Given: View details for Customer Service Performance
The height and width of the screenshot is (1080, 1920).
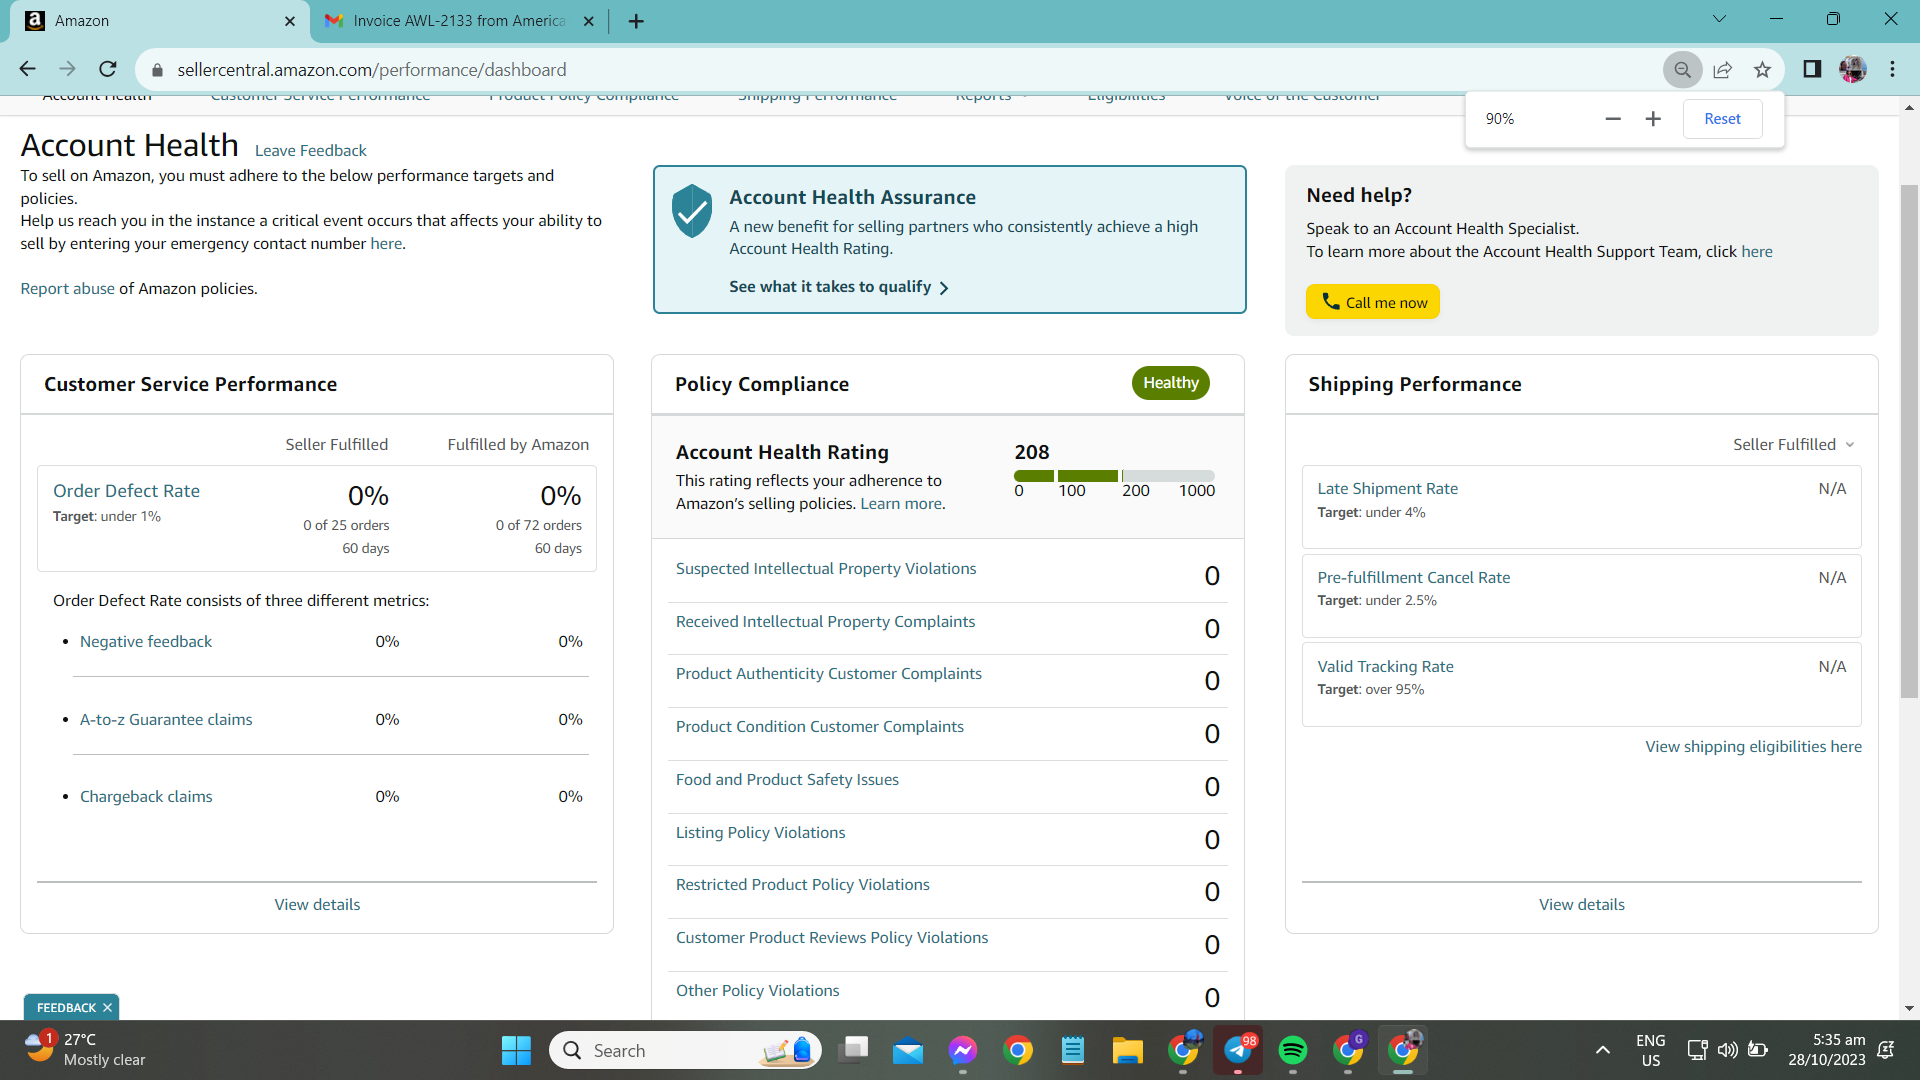Looking at the screenshot, I should (x=317, y=905).
